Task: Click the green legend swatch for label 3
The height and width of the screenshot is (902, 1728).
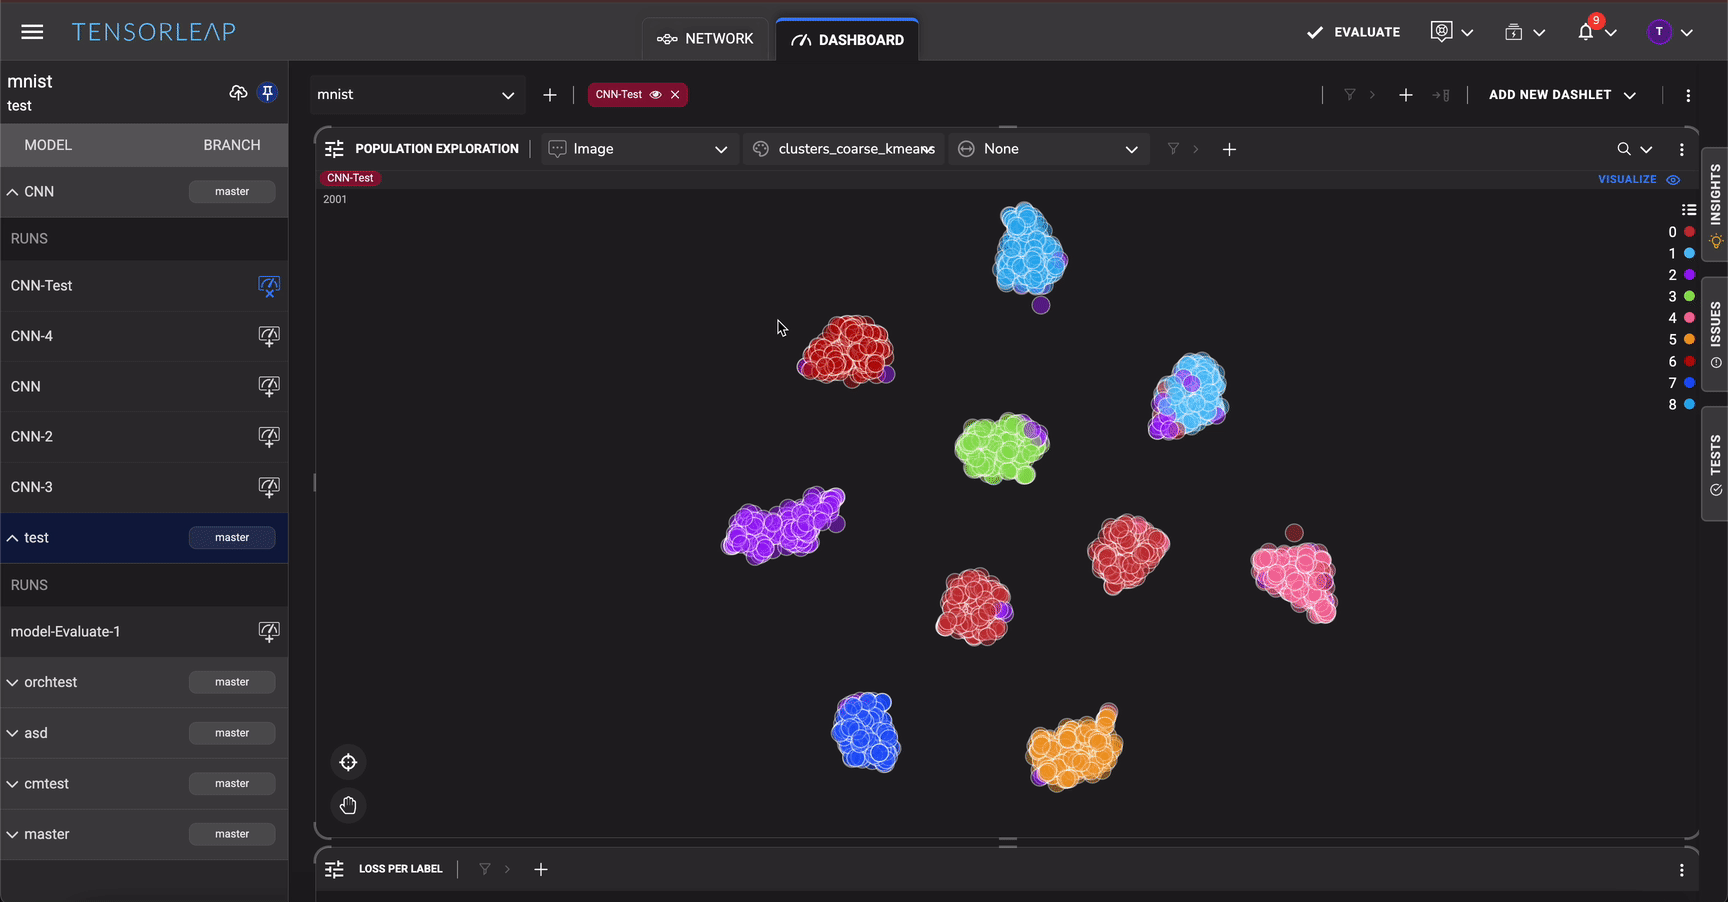Action: pyautogui.click(x=1689, y=296)
